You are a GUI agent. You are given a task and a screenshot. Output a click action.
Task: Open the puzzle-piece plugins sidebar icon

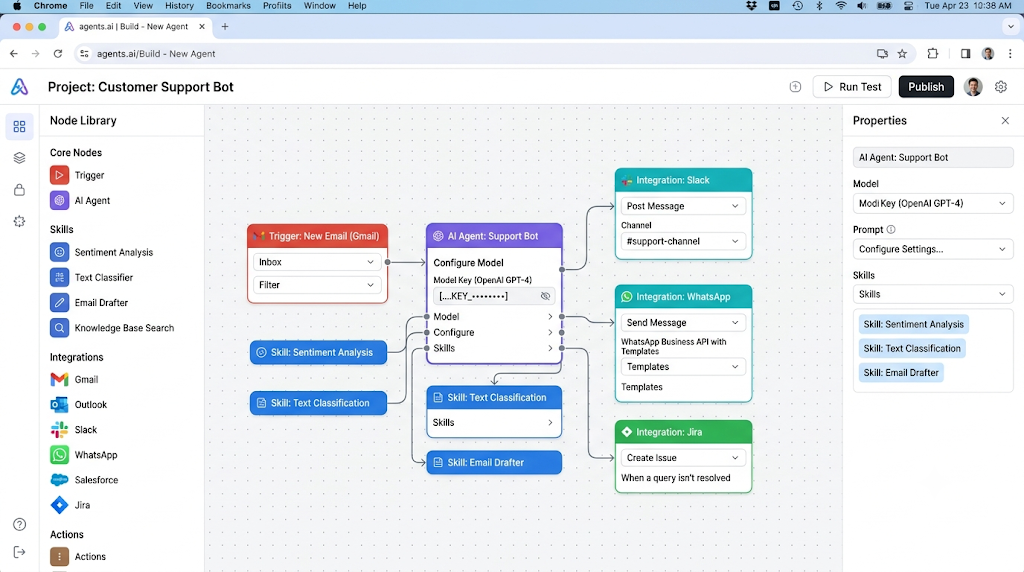pyautogui.click(x=20, y=221)
